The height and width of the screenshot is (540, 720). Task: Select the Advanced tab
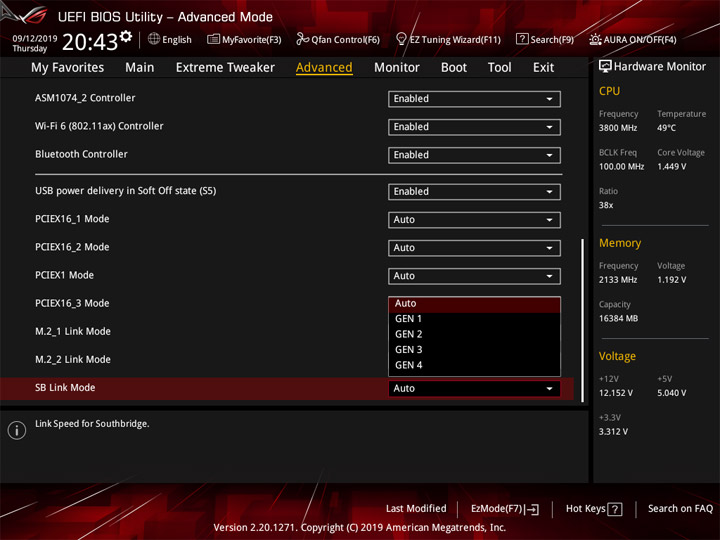click(324, 68)
